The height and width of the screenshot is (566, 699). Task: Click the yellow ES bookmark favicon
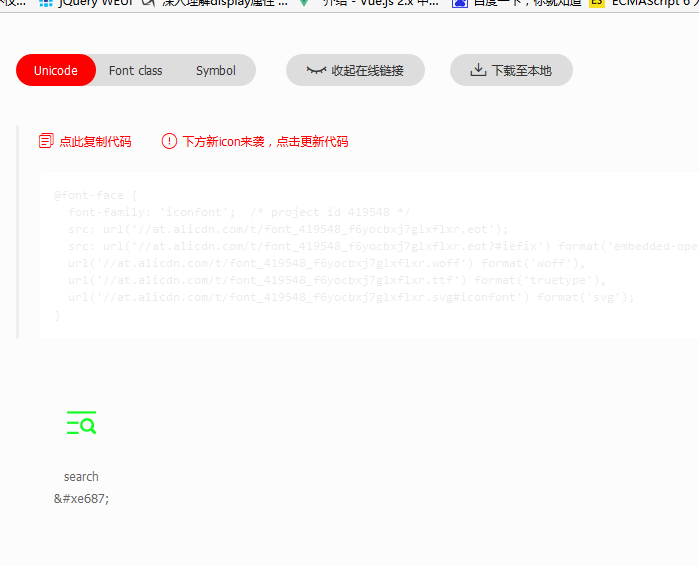pos(596,3)
